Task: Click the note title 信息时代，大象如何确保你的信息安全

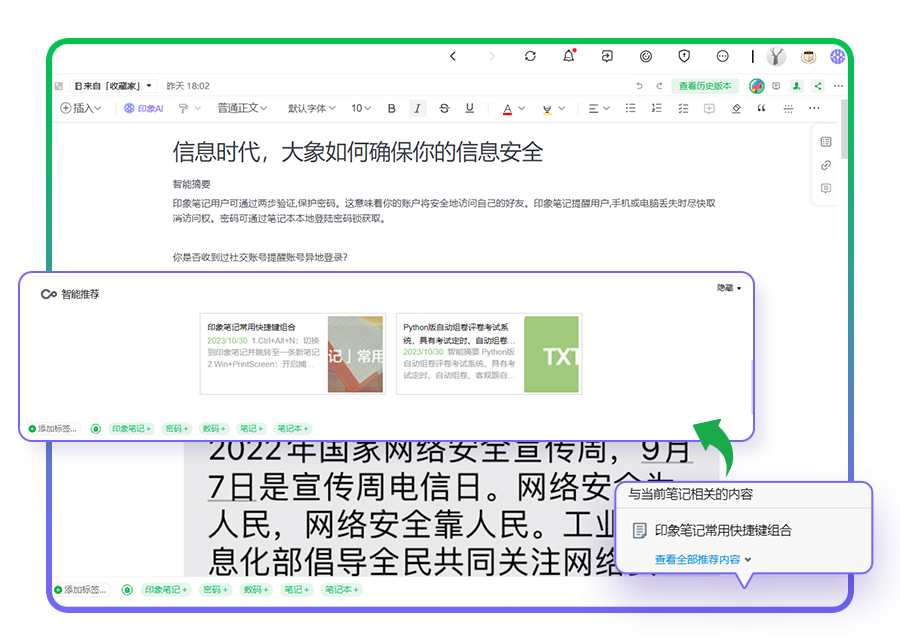Action: coord(358,152)
